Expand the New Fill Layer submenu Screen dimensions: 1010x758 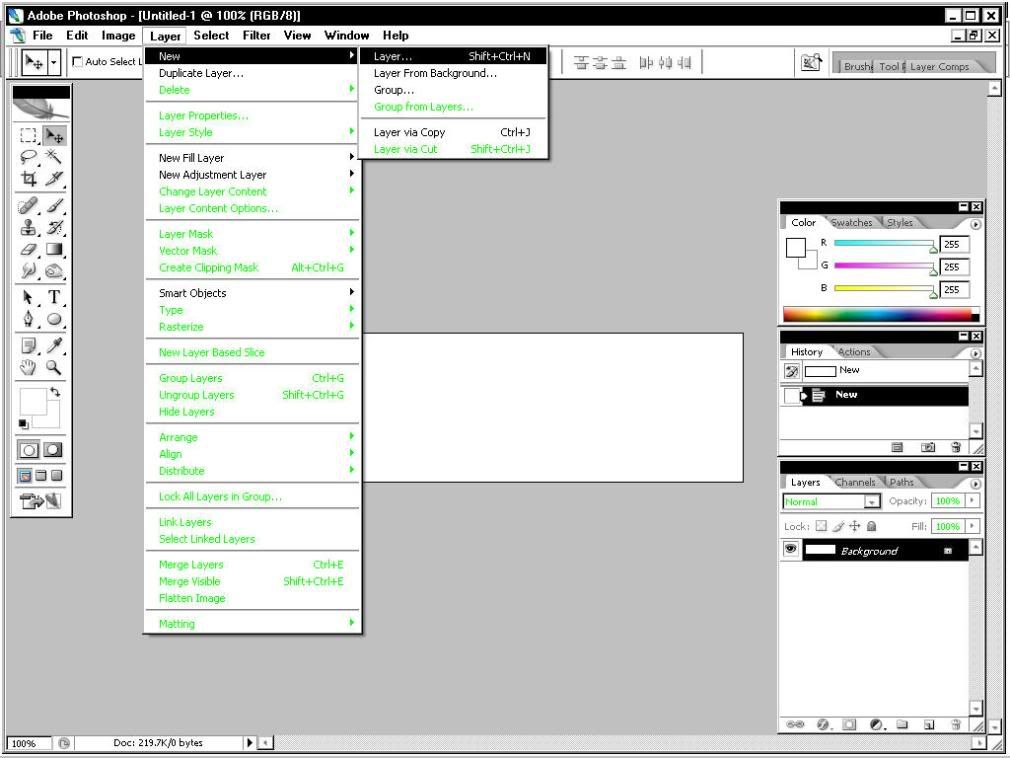[252, 158]
